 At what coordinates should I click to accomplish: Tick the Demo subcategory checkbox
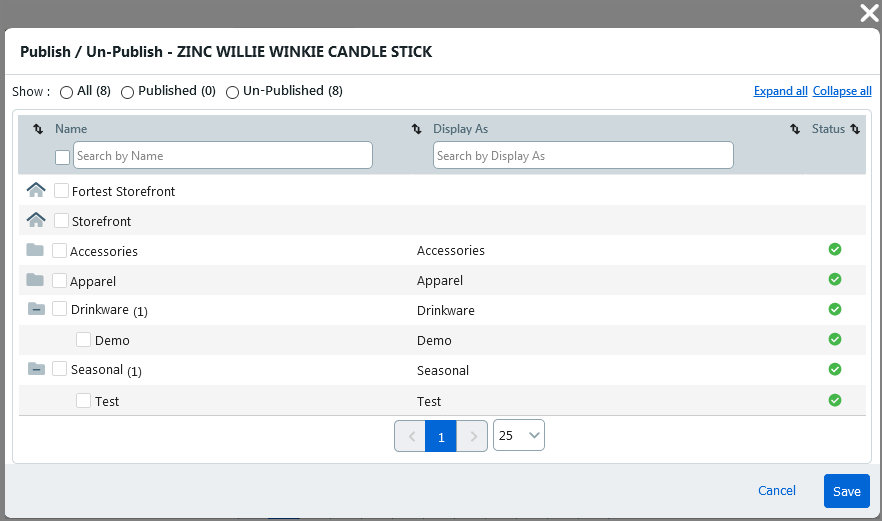tap(84, 340)
